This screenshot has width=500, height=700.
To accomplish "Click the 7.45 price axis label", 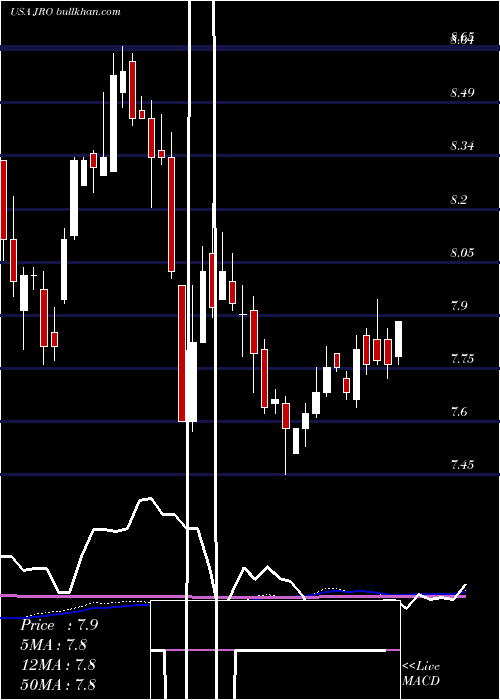I will (462, 465).
